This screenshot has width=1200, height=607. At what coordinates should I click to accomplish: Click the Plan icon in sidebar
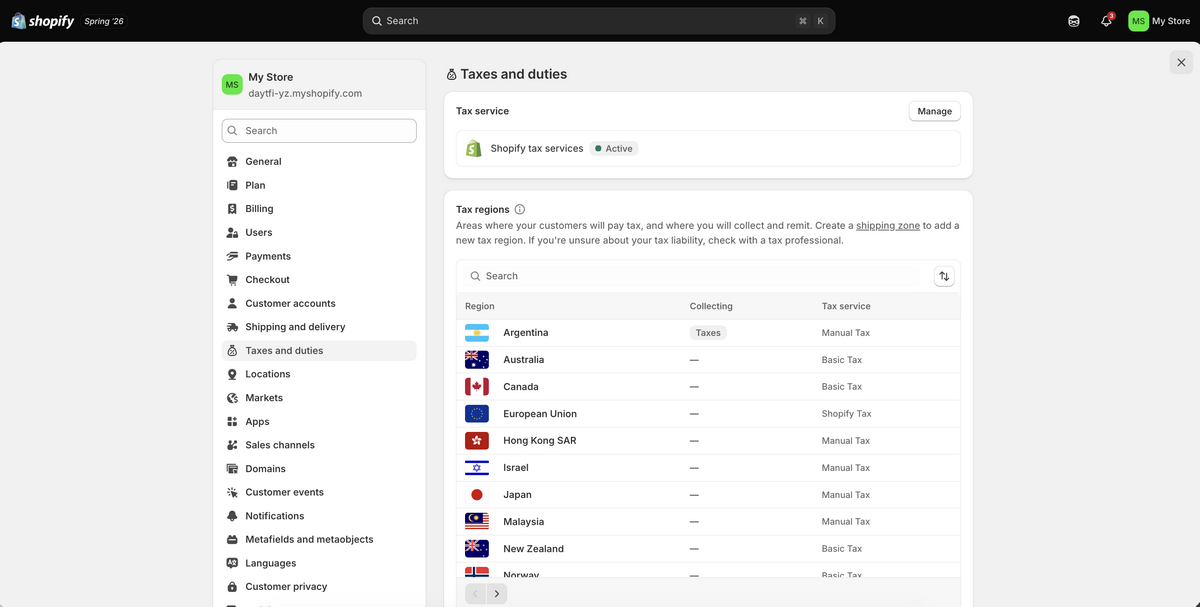click(x=232, y=185)
